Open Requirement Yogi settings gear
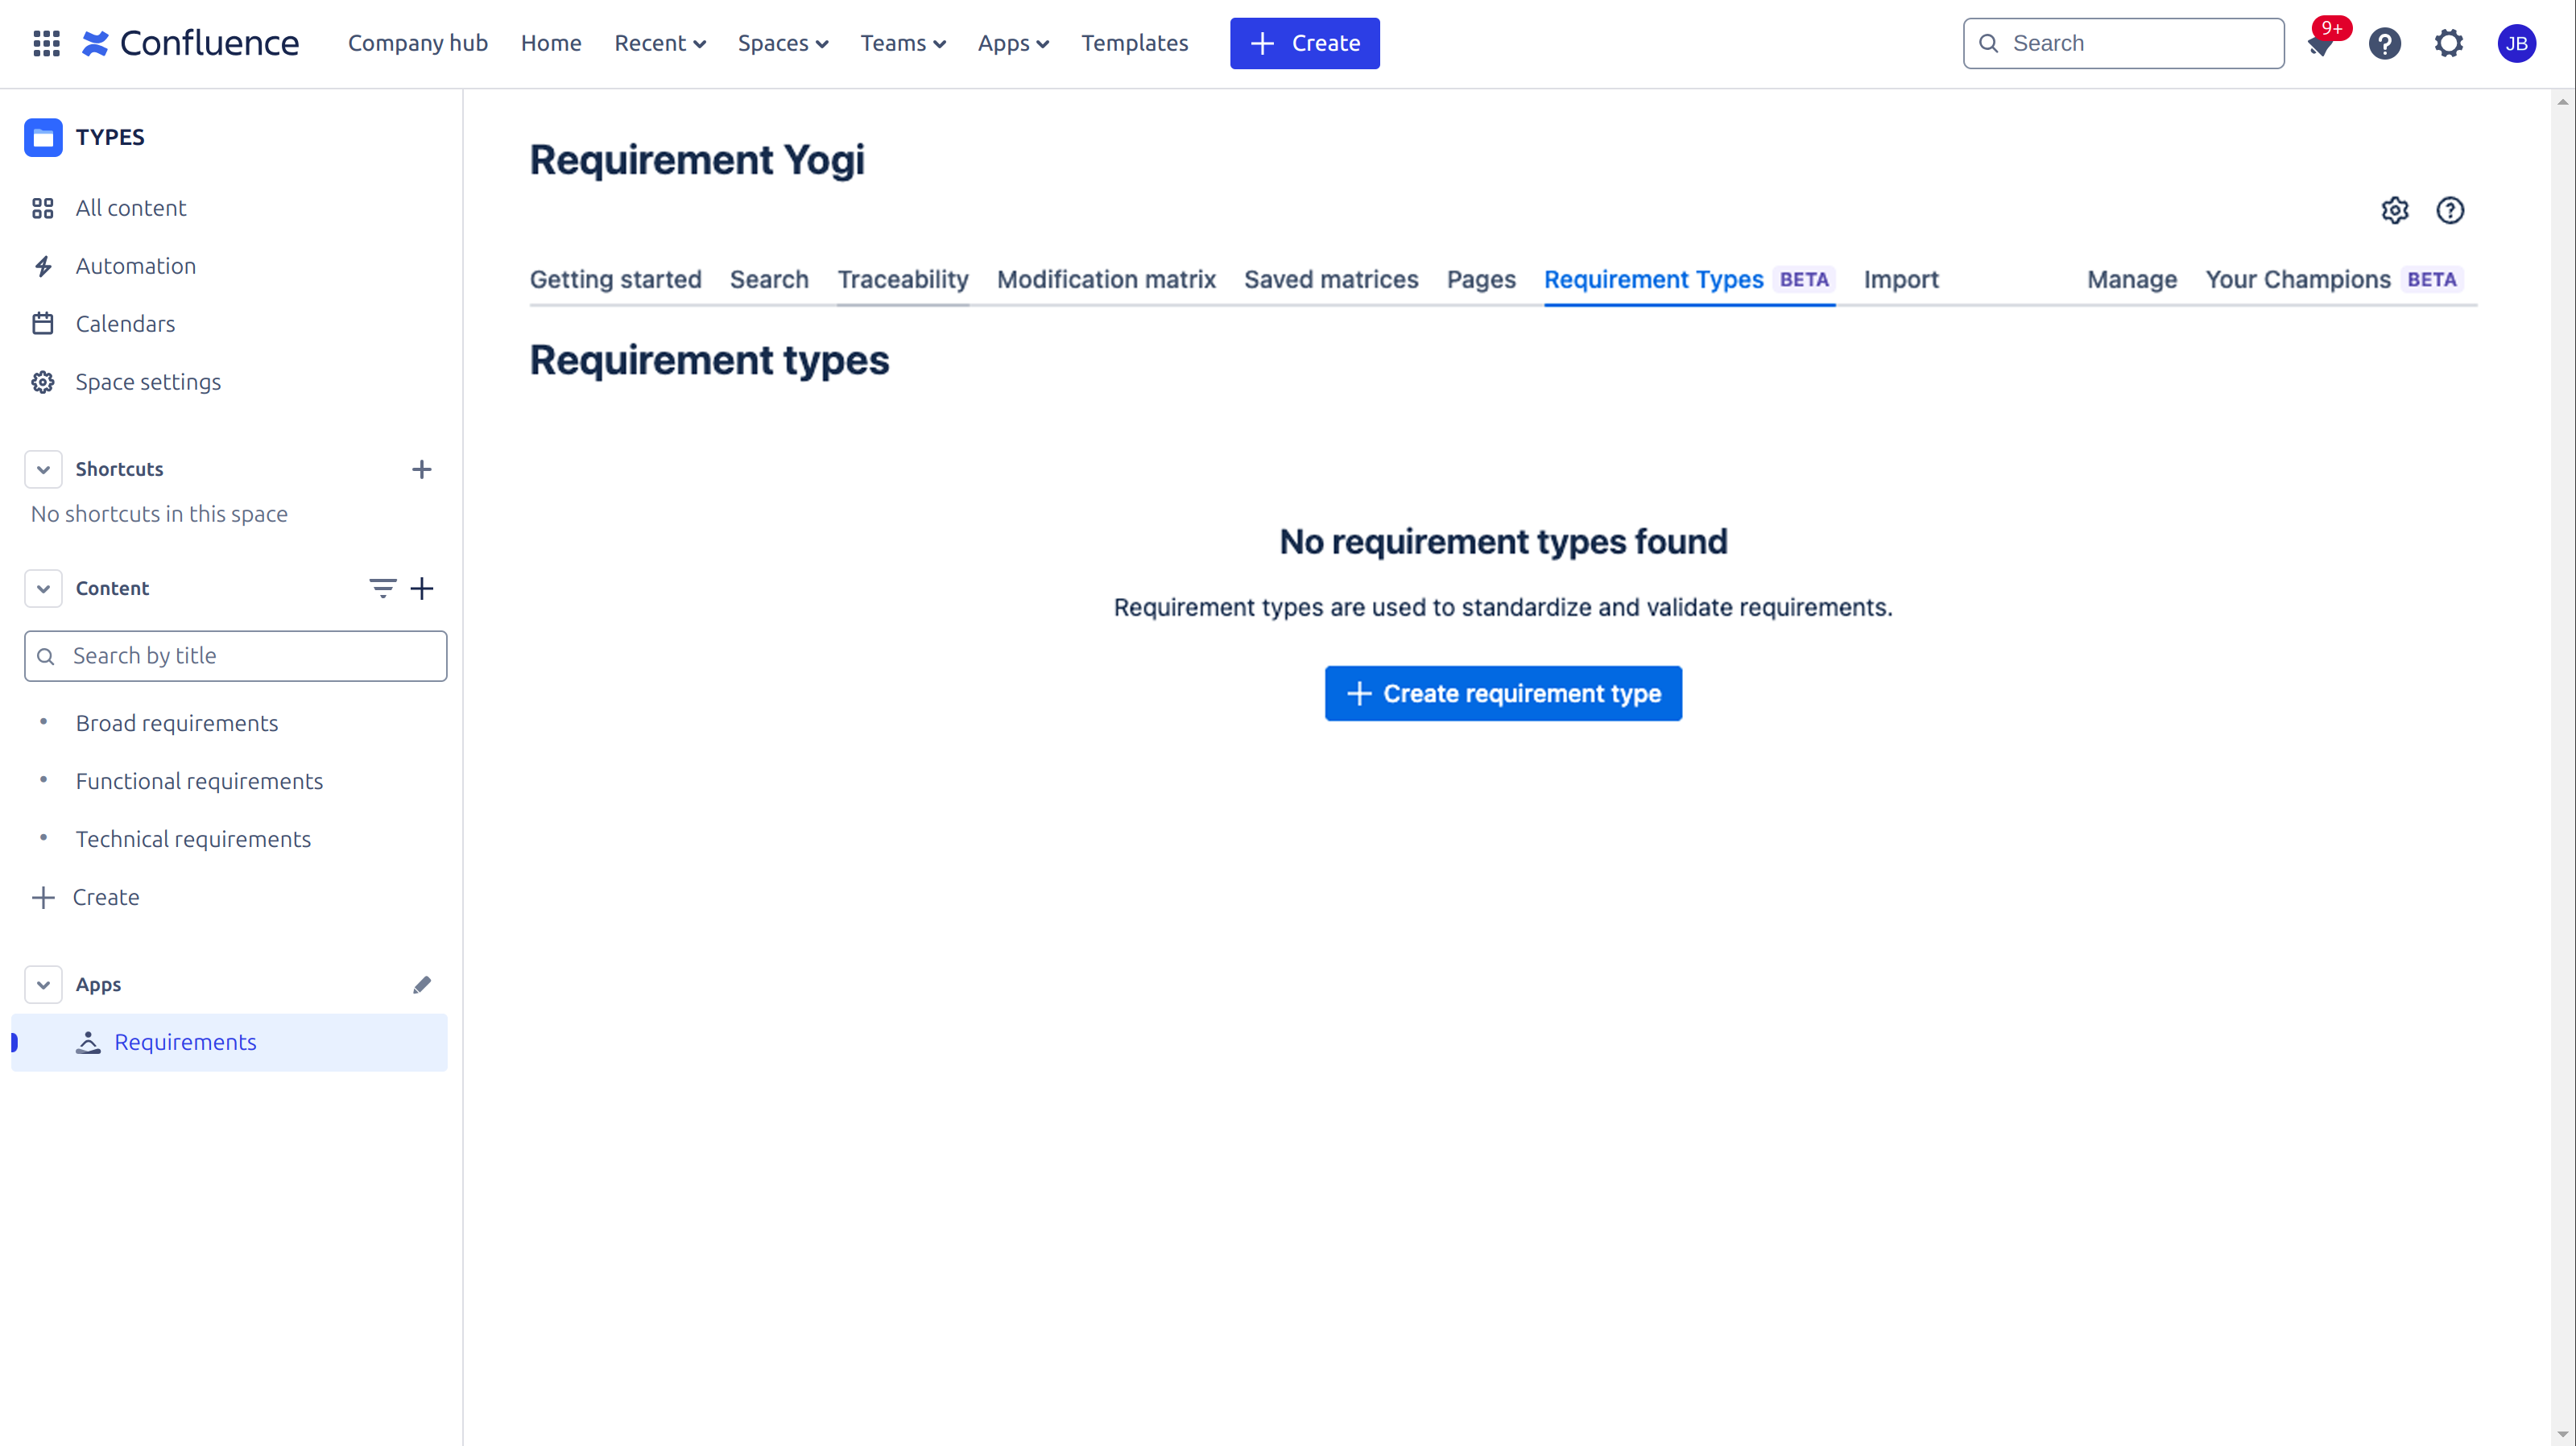Screen dimensions: 2576x1446 [2395, 210]
